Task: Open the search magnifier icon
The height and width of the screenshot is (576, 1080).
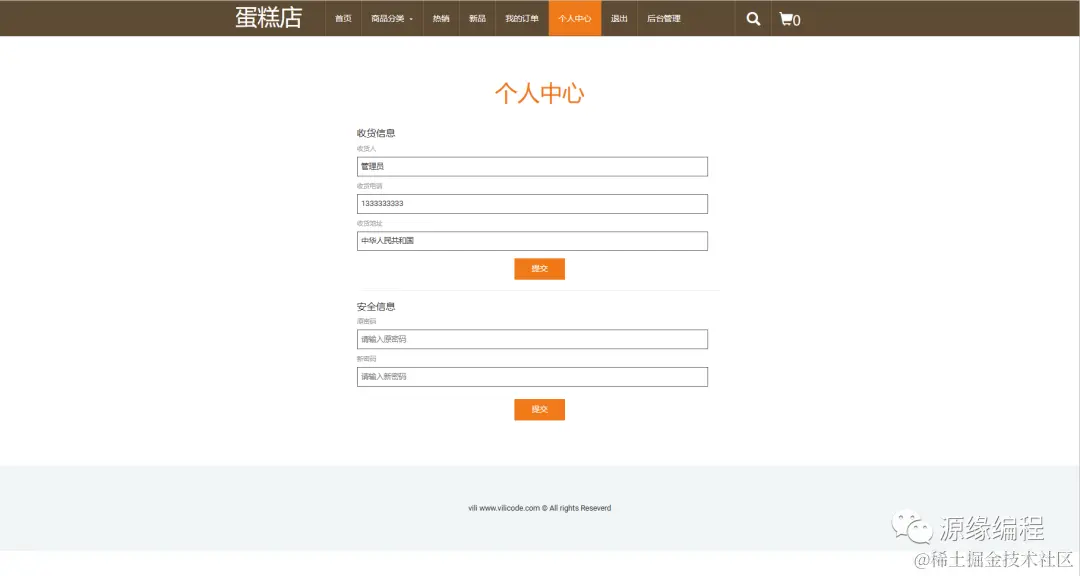Action: (753, 19)
